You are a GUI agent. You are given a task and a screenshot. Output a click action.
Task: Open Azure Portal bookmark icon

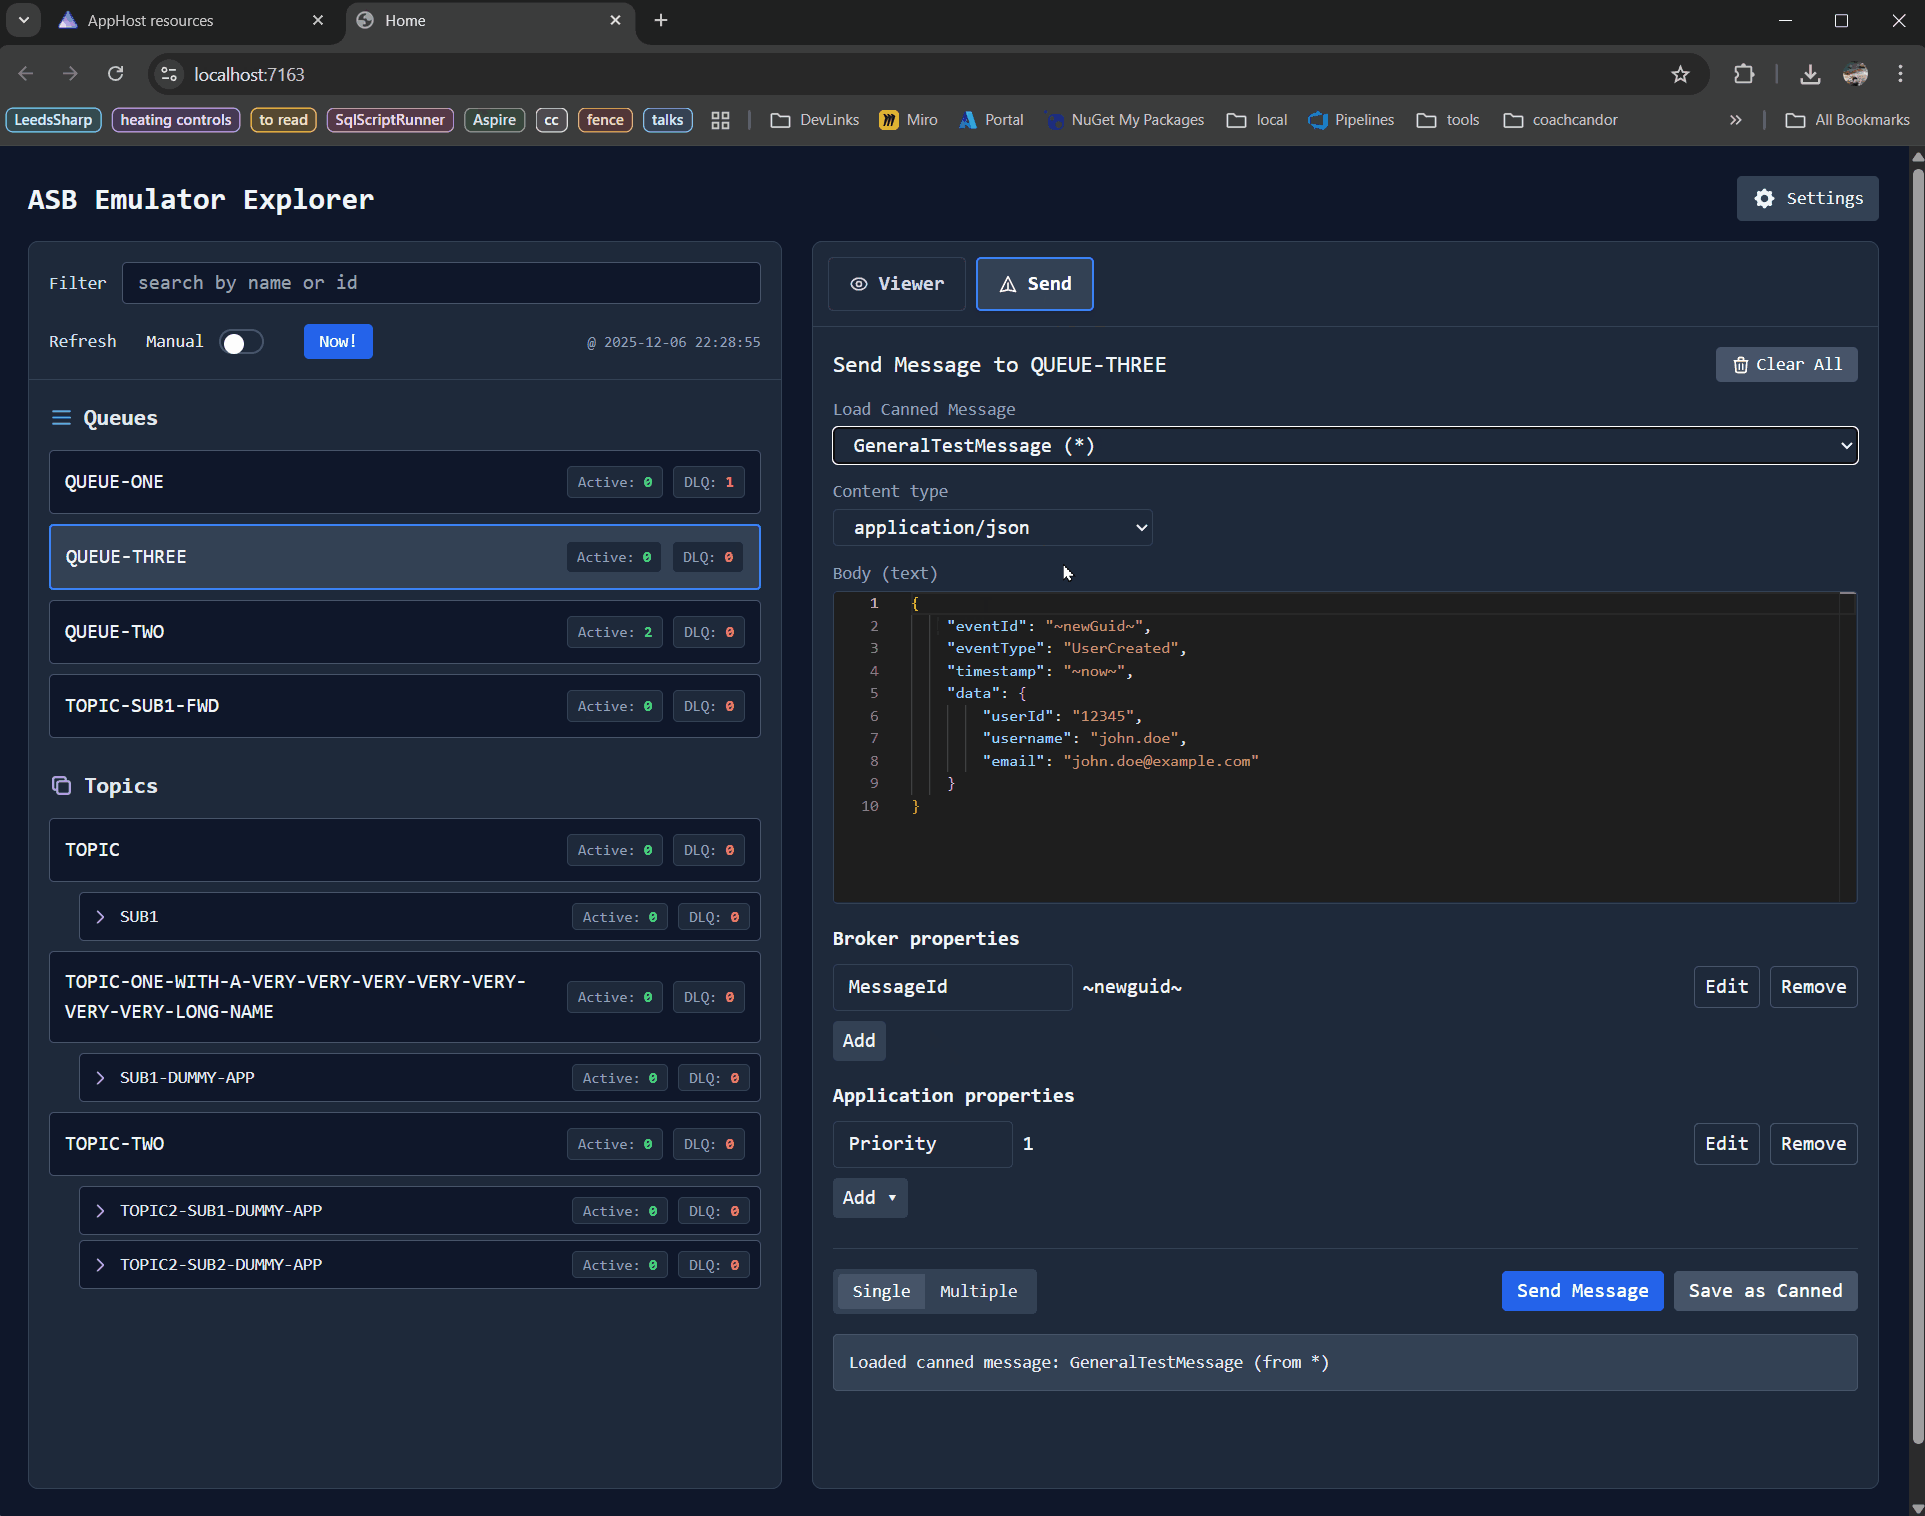coord(968,120)
